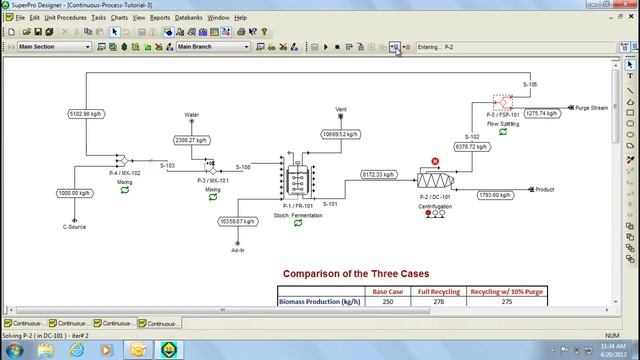Click the Windows Start button

pyautogui.click(x=15, y=350)
